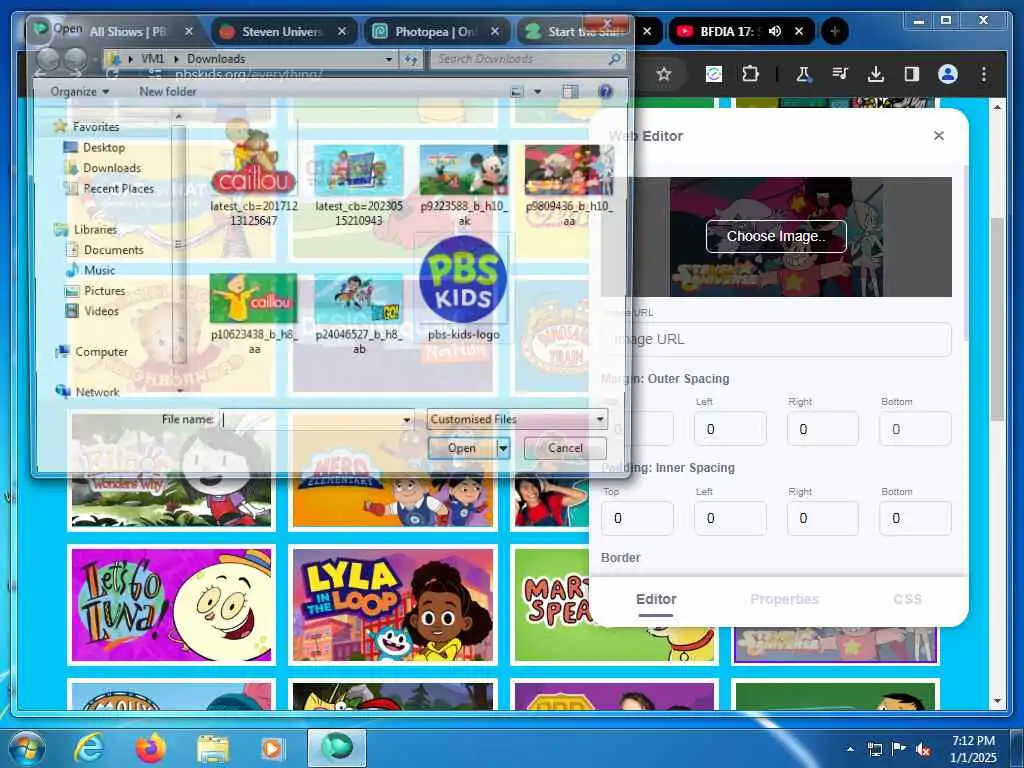Expand the Organize menu
1024x768 pixels.
80,91
